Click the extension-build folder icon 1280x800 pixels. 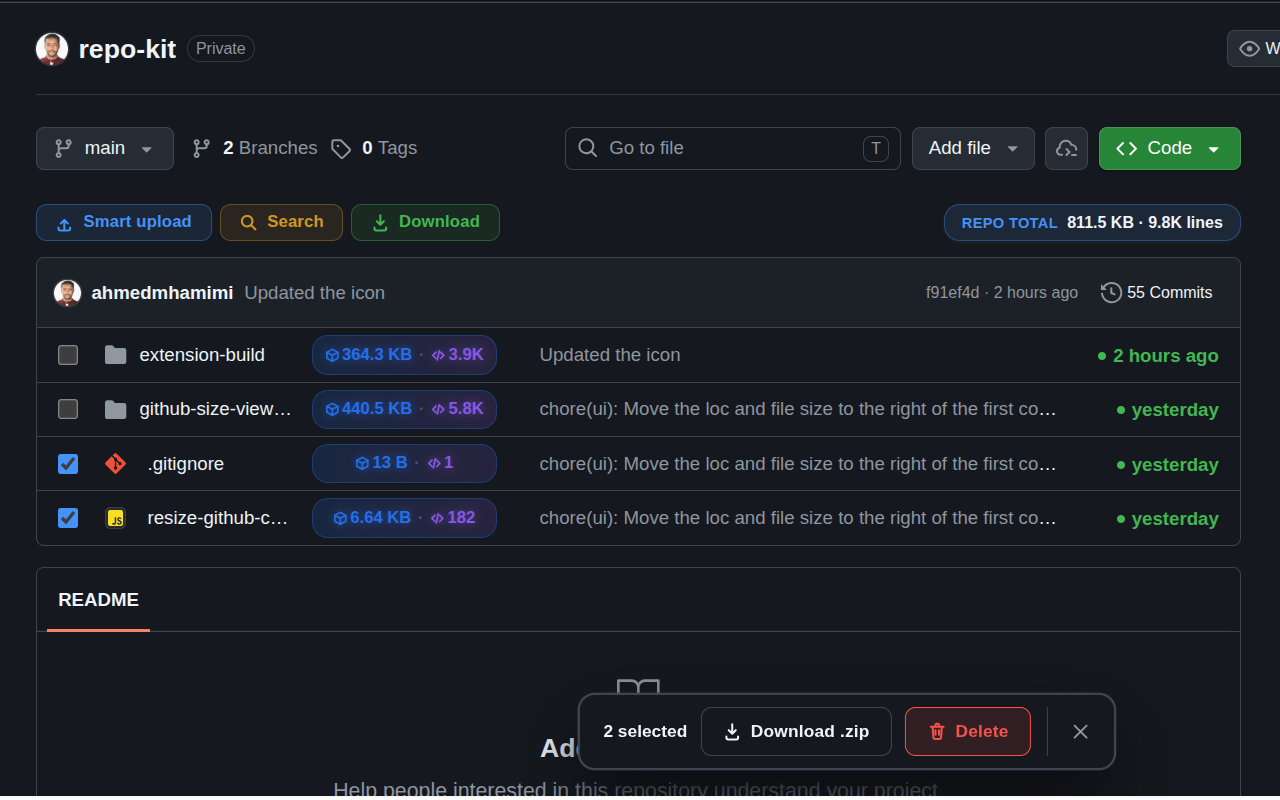(116, 355)
